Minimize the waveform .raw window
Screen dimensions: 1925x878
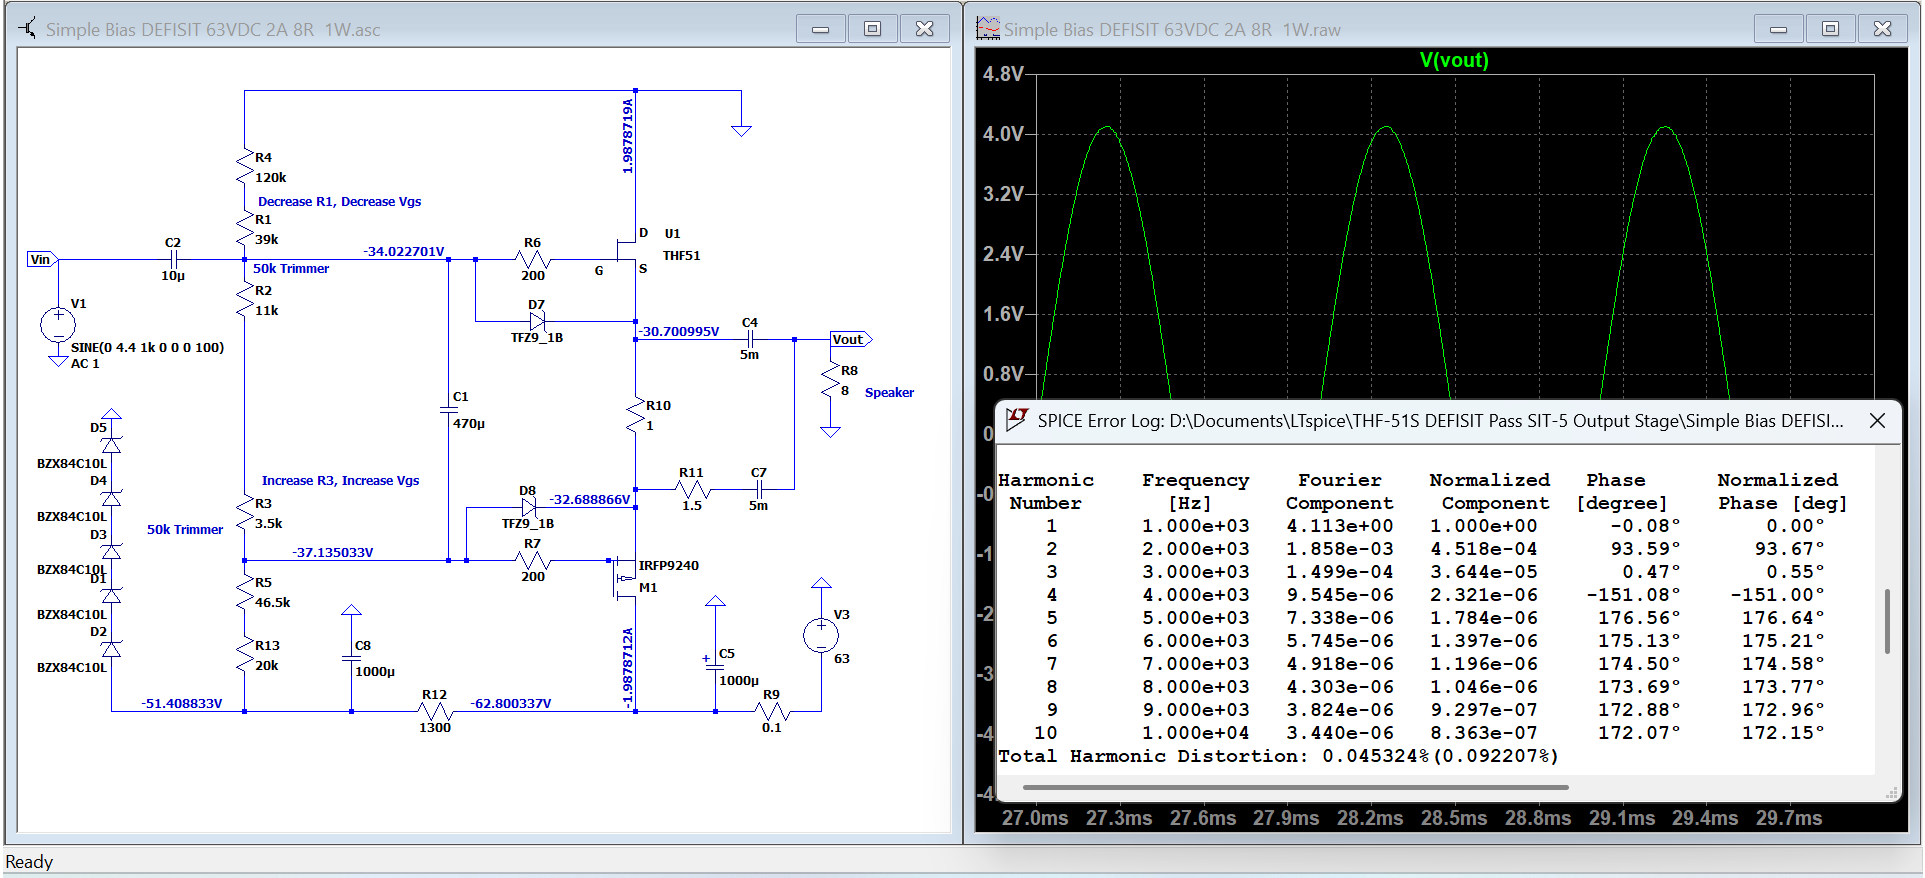point(1779,29)
